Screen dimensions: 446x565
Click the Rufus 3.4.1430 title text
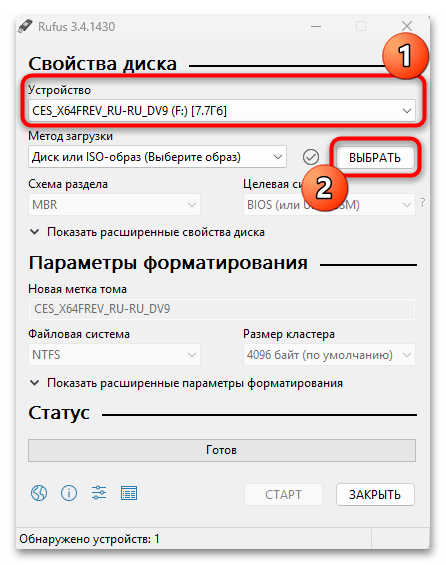pyautogui.click(x=77, y=27)
